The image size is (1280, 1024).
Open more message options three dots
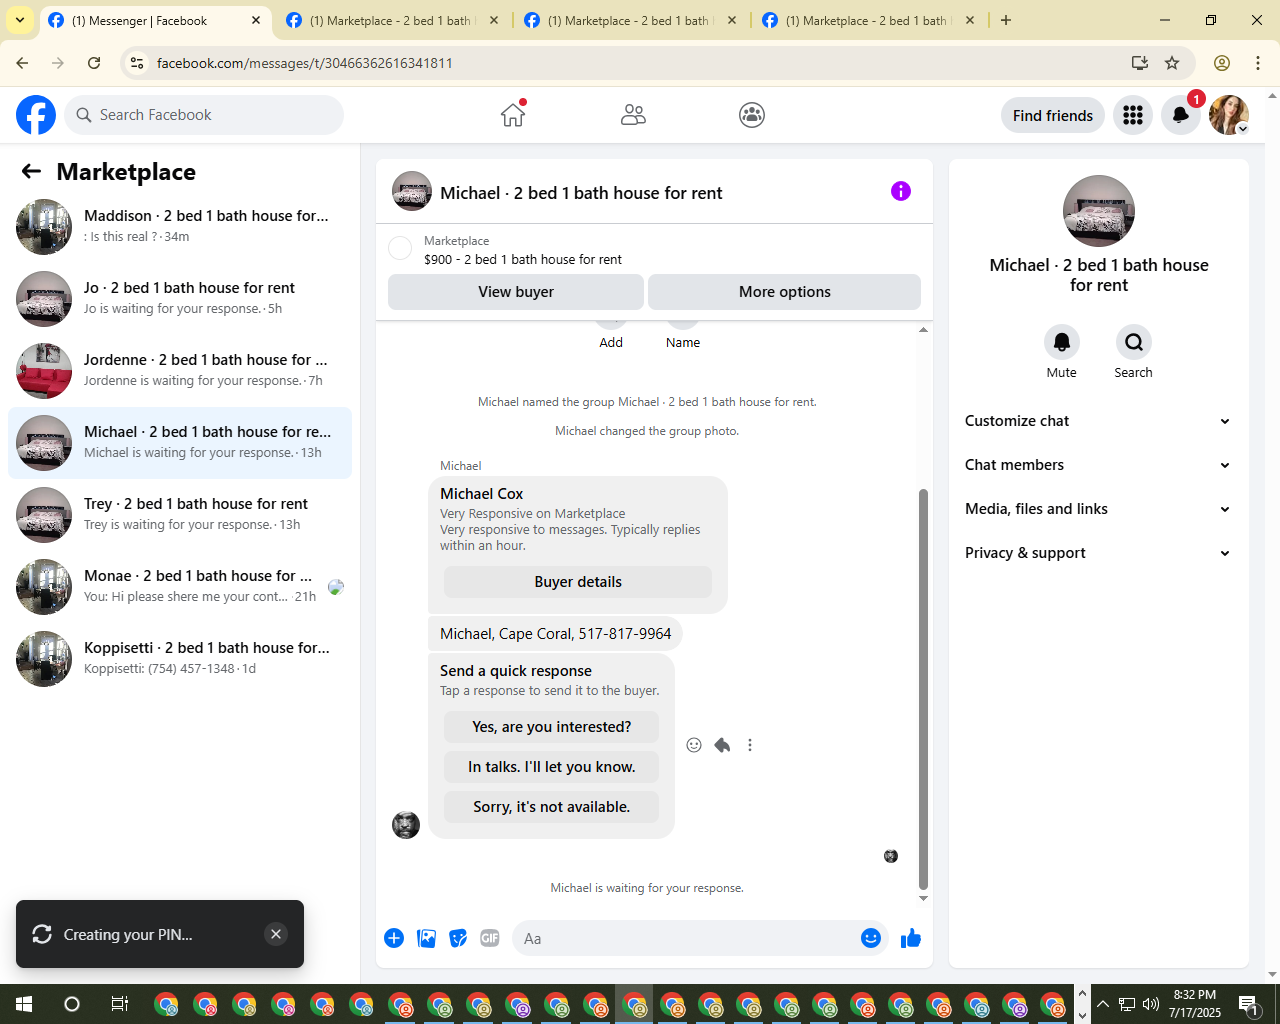point(750,745)
